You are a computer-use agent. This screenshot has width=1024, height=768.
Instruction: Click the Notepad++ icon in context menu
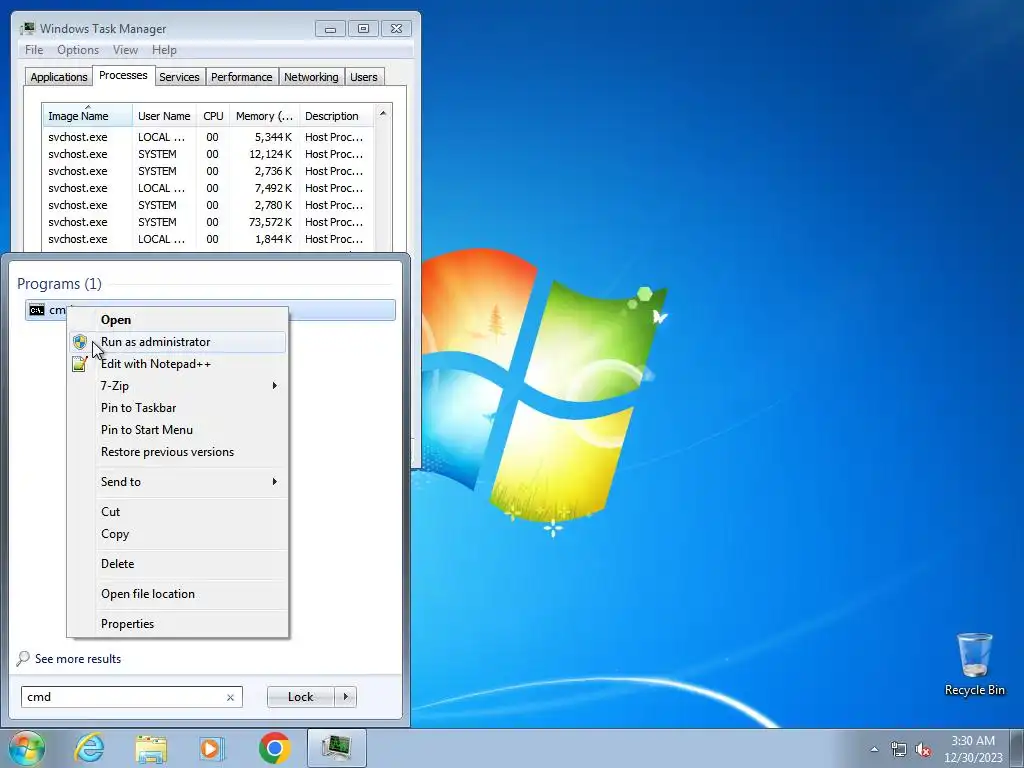80,364
